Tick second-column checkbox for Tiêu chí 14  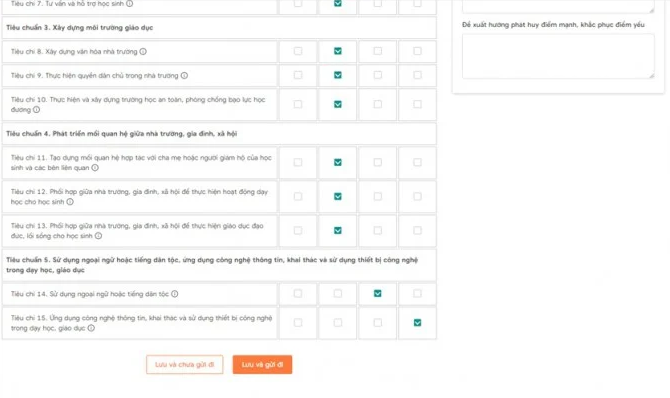(338, 293)
